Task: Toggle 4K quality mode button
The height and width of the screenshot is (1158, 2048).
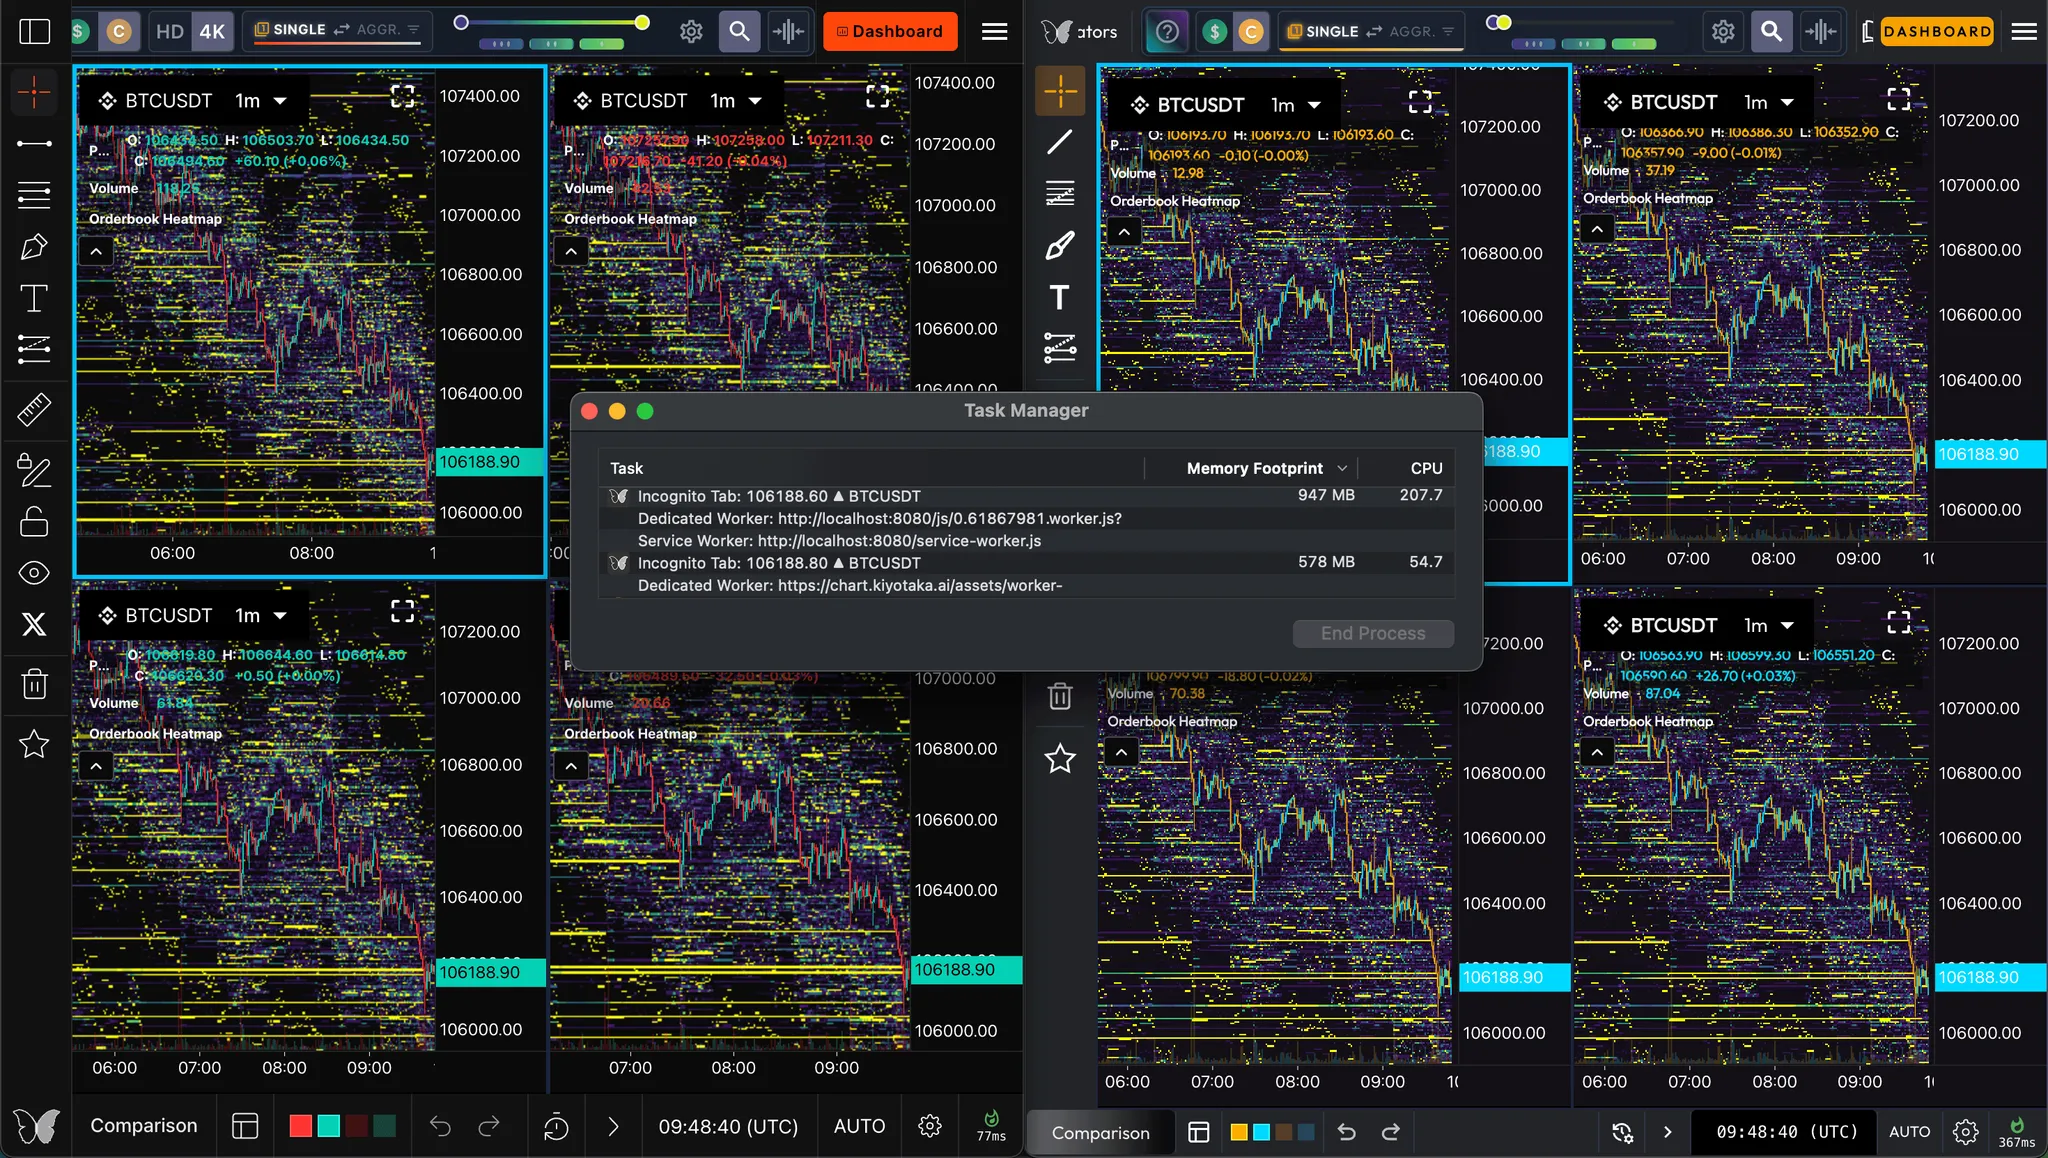Action: [212, 31]
